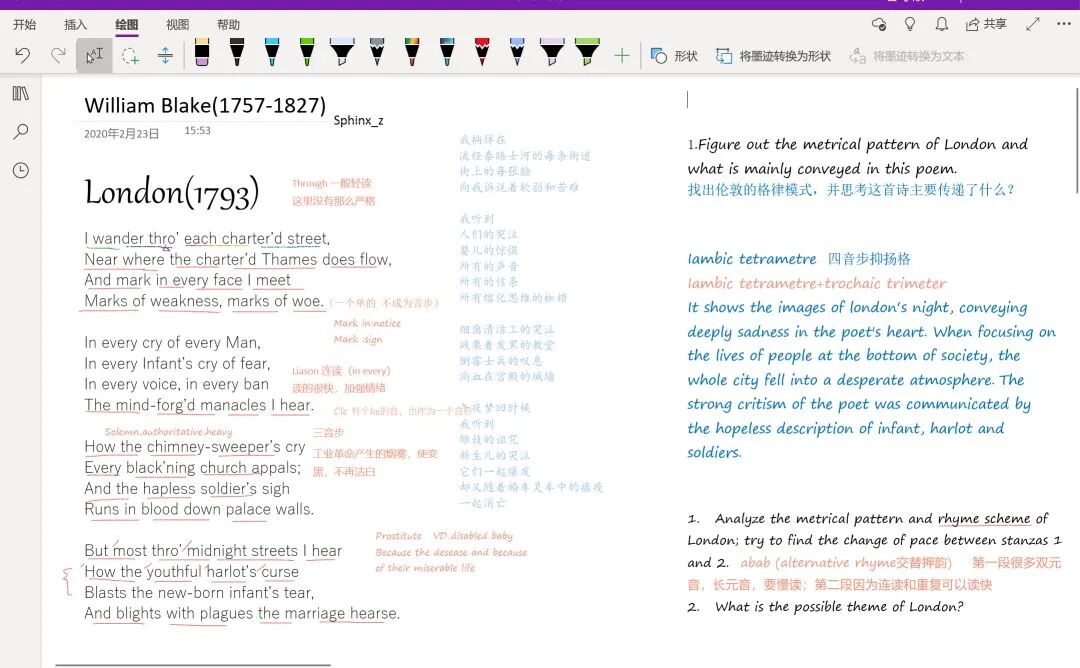Select the ocean-blue ink pen

[x=447, y=52]
